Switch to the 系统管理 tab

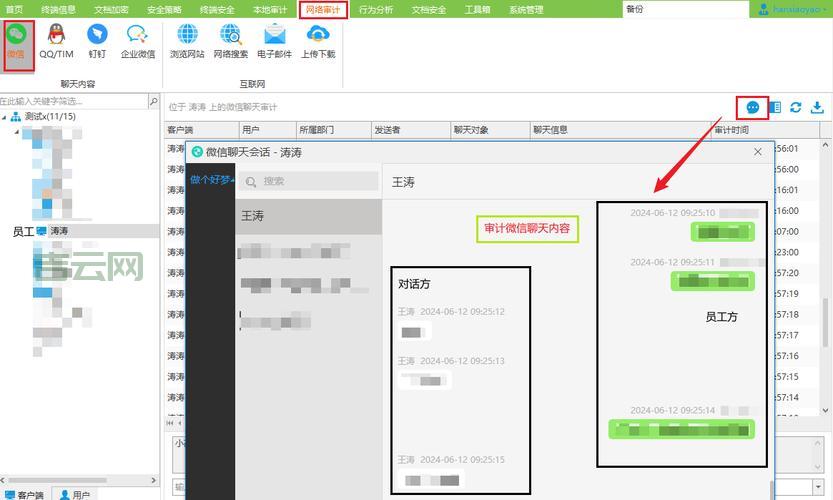pyautogui.click(x=526, y=9)
